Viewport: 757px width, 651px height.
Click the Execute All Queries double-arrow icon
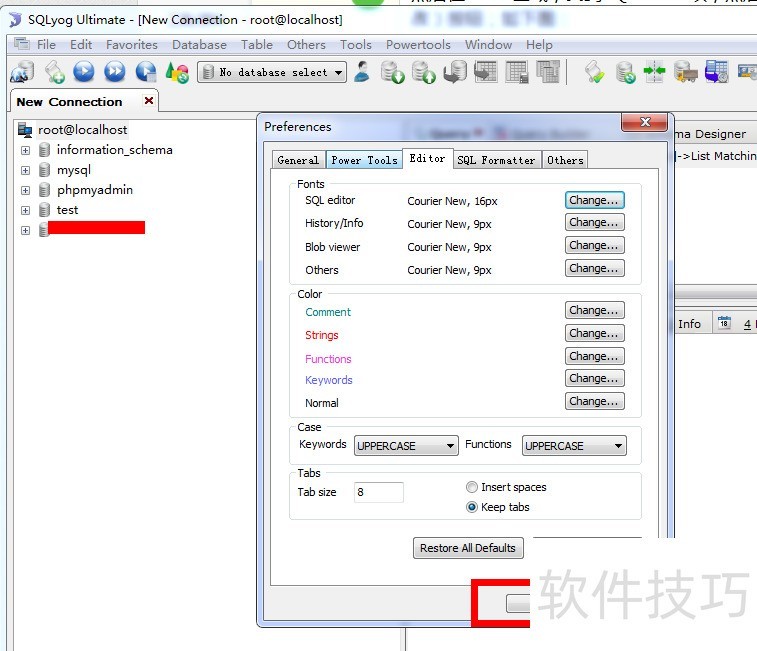click(x=115, y=72)
